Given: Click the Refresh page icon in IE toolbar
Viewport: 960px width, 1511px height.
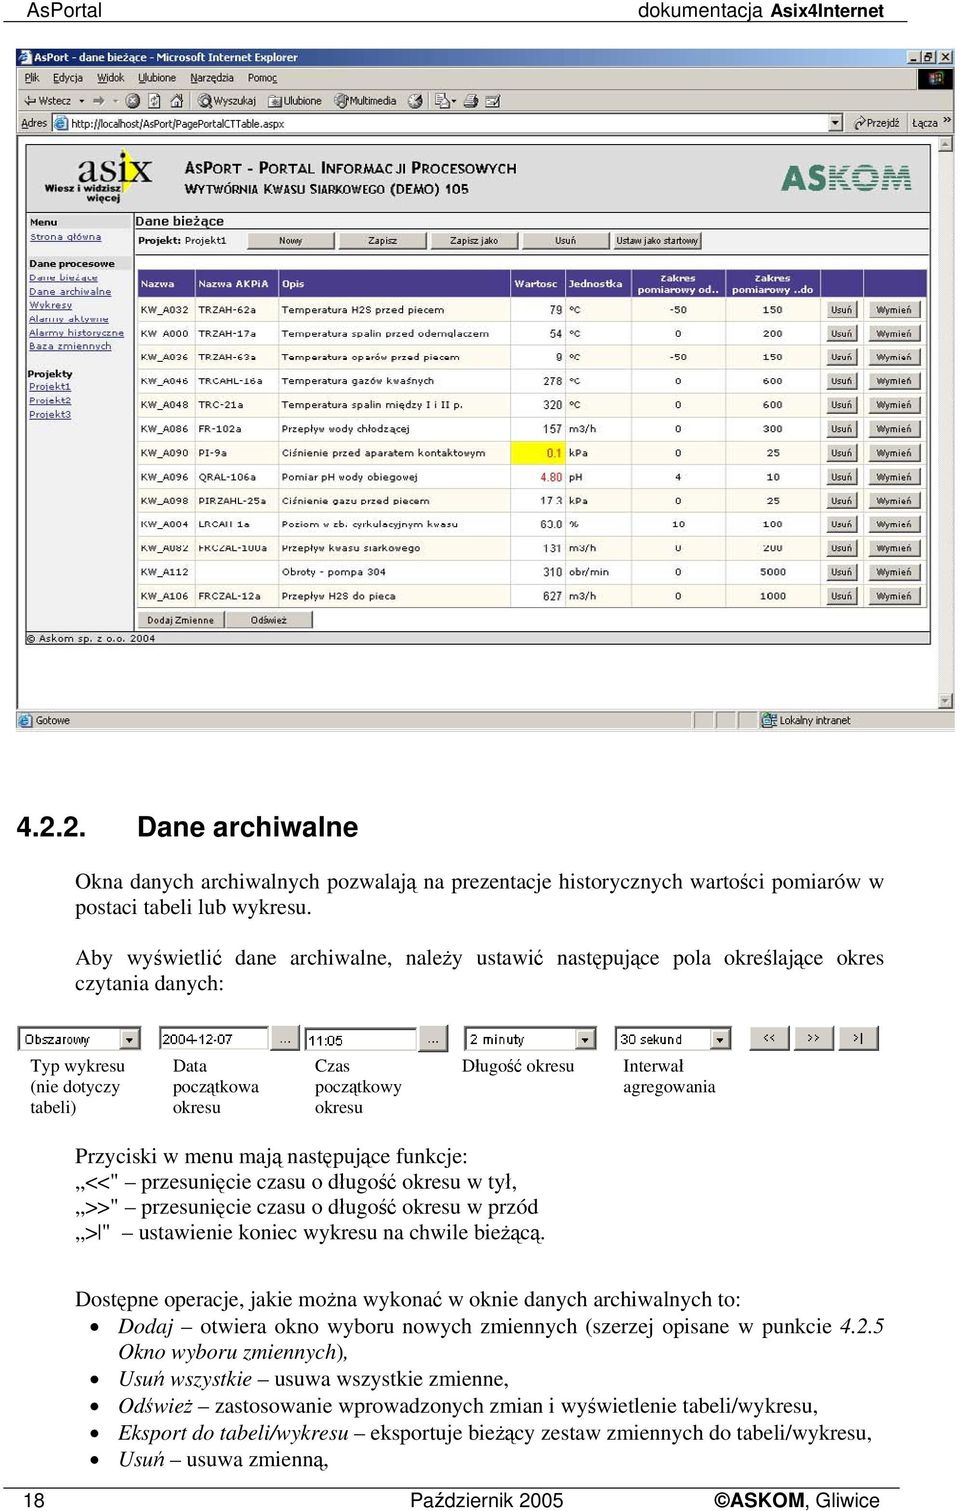Looking at the screenshot, I should point(154,100).
